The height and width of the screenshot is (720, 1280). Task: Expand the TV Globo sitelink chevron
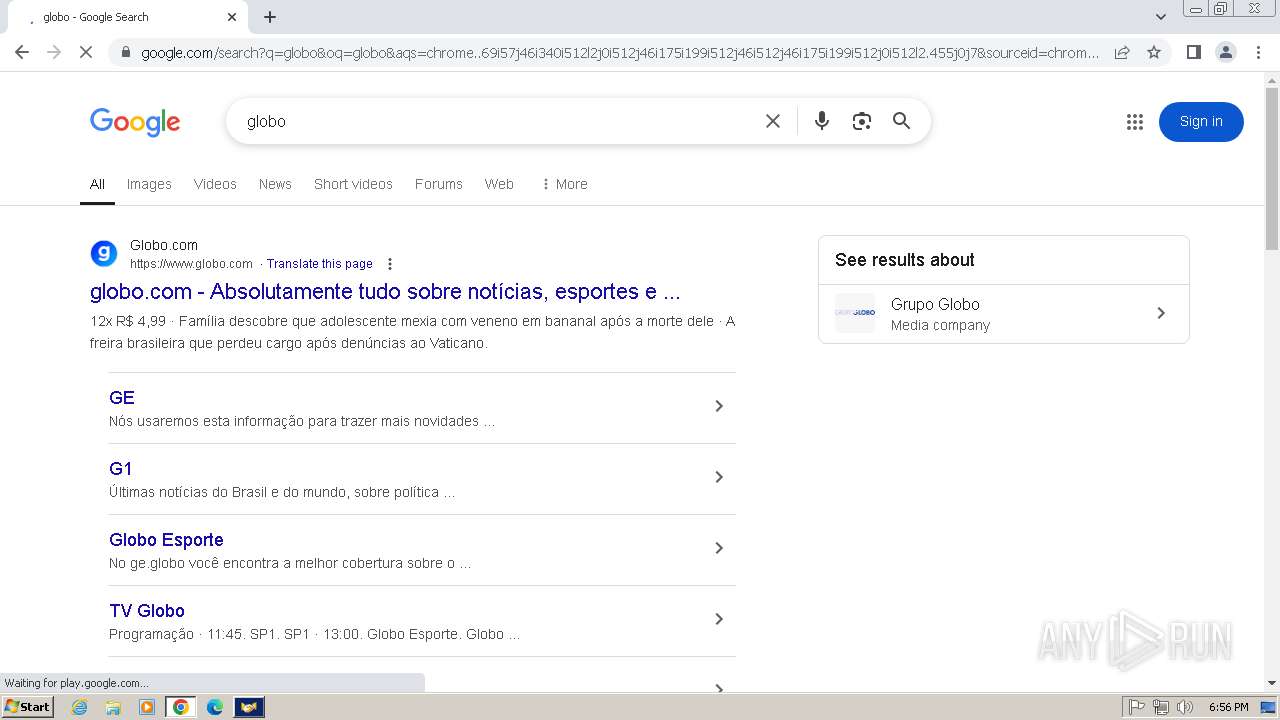pos(719,619)
